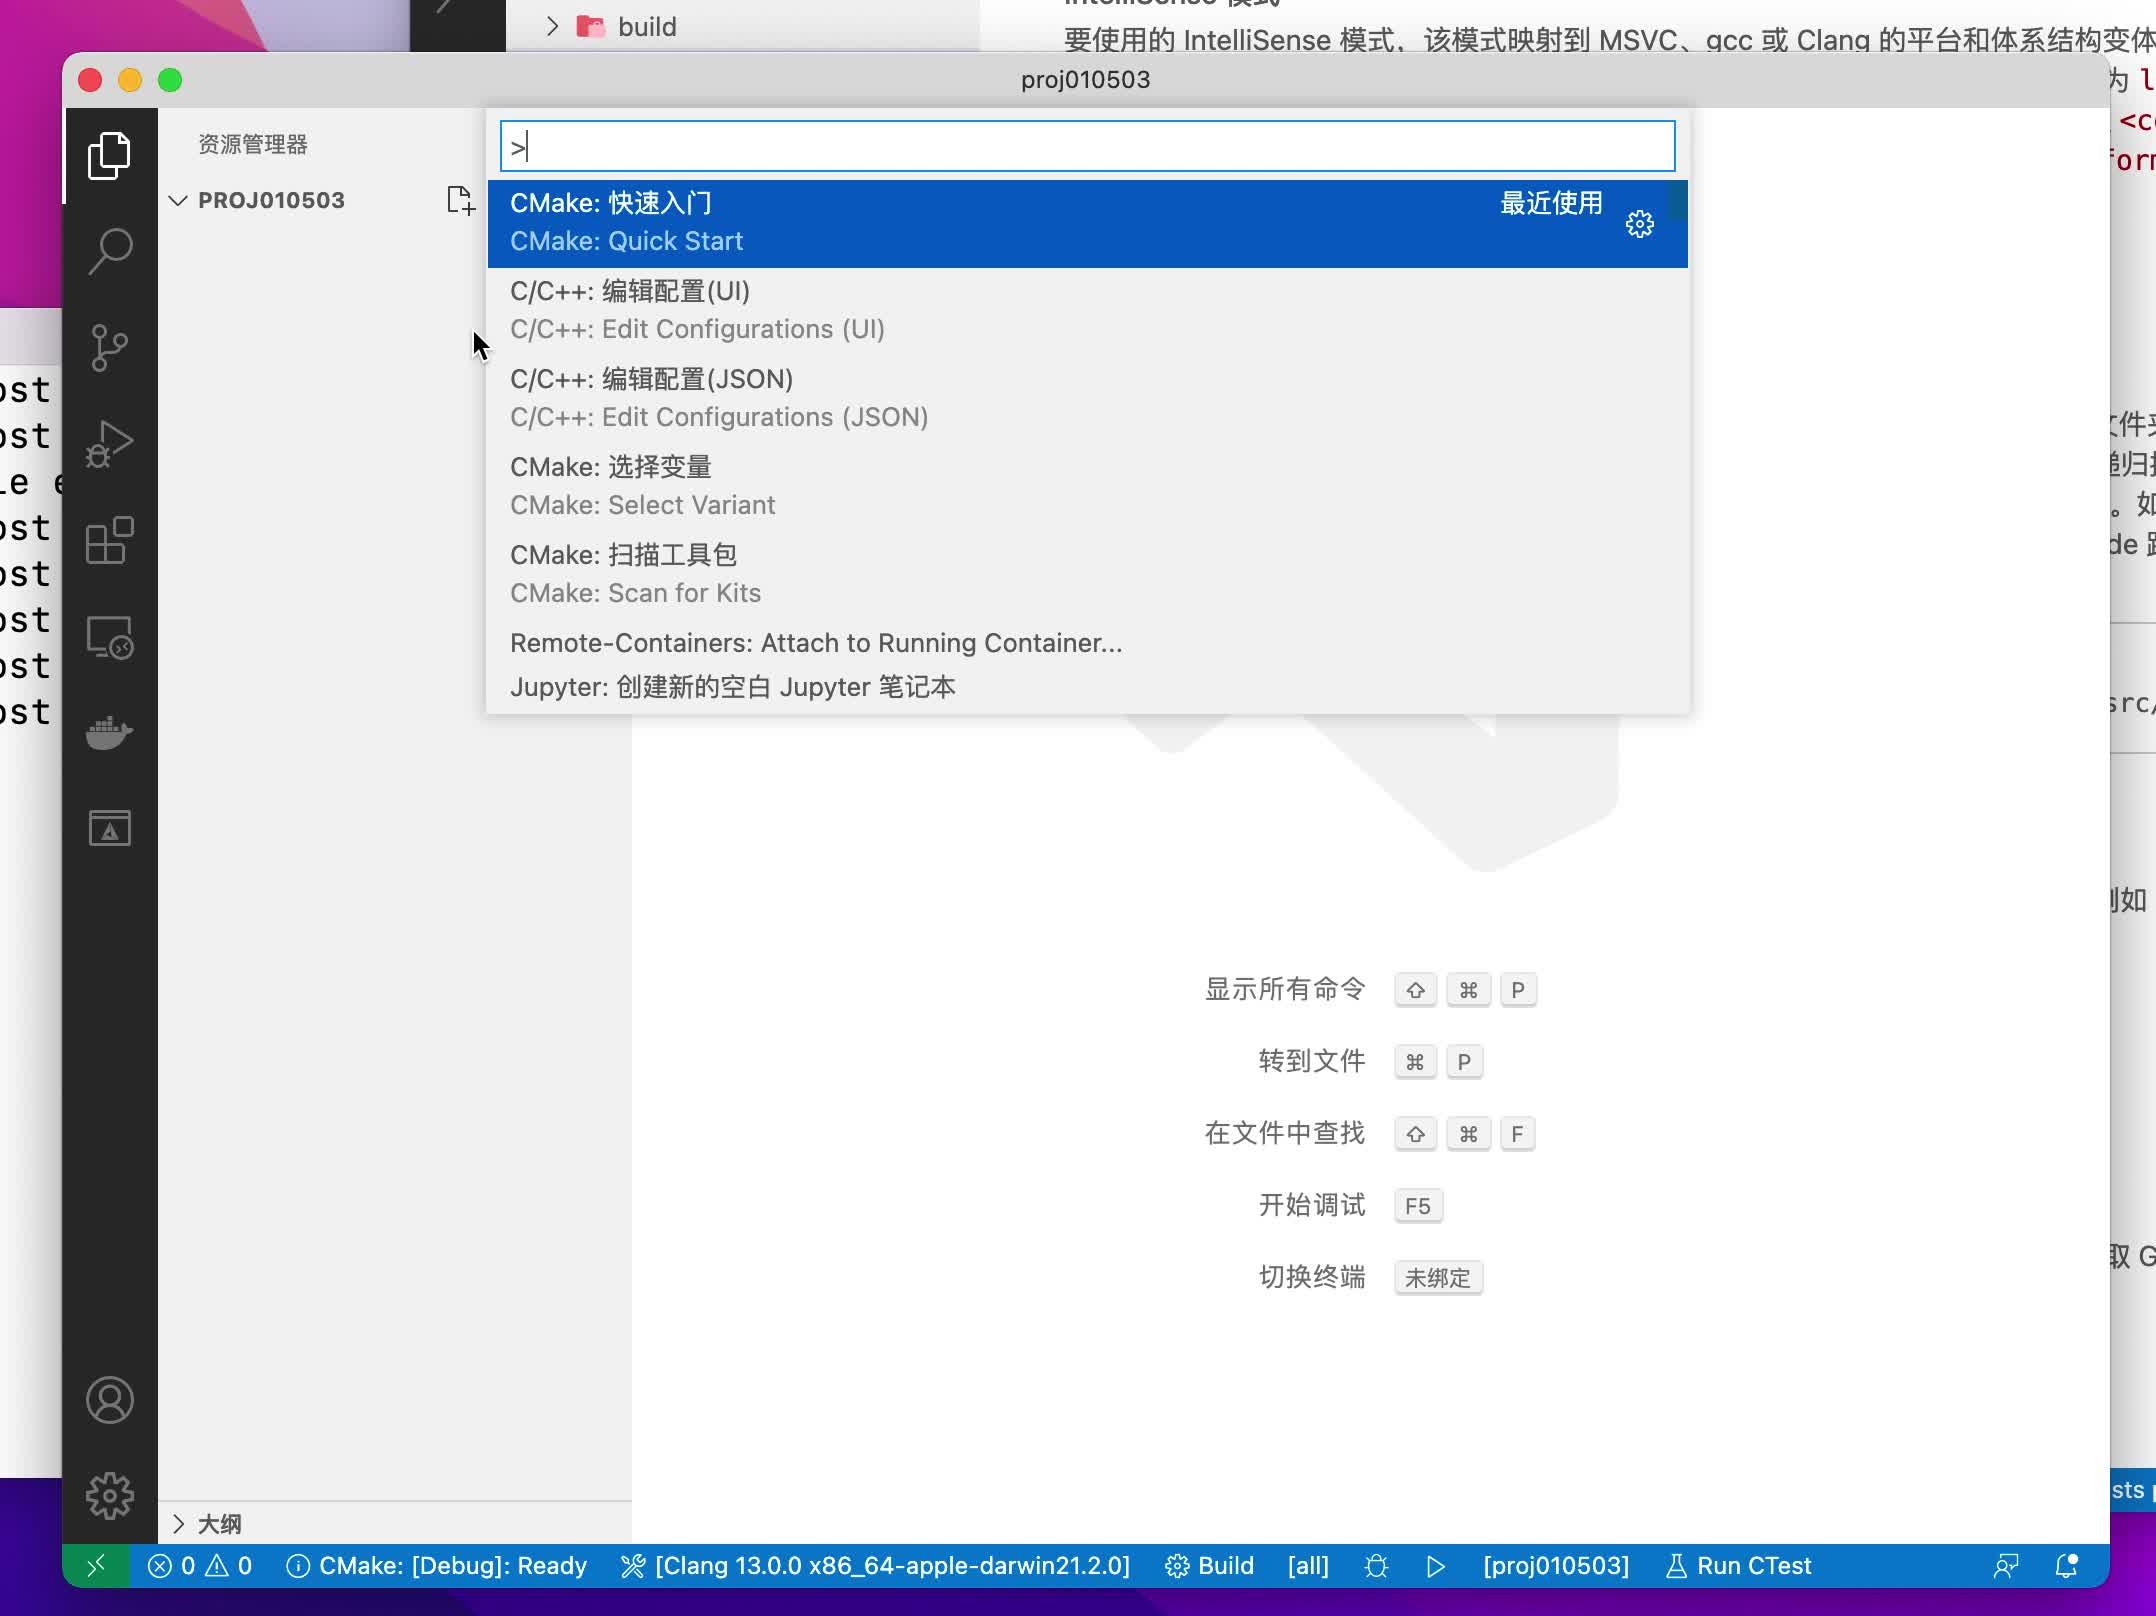Open the Docker view in the sidebar
2156x1616 pixels.
click(x=110, y=730)
